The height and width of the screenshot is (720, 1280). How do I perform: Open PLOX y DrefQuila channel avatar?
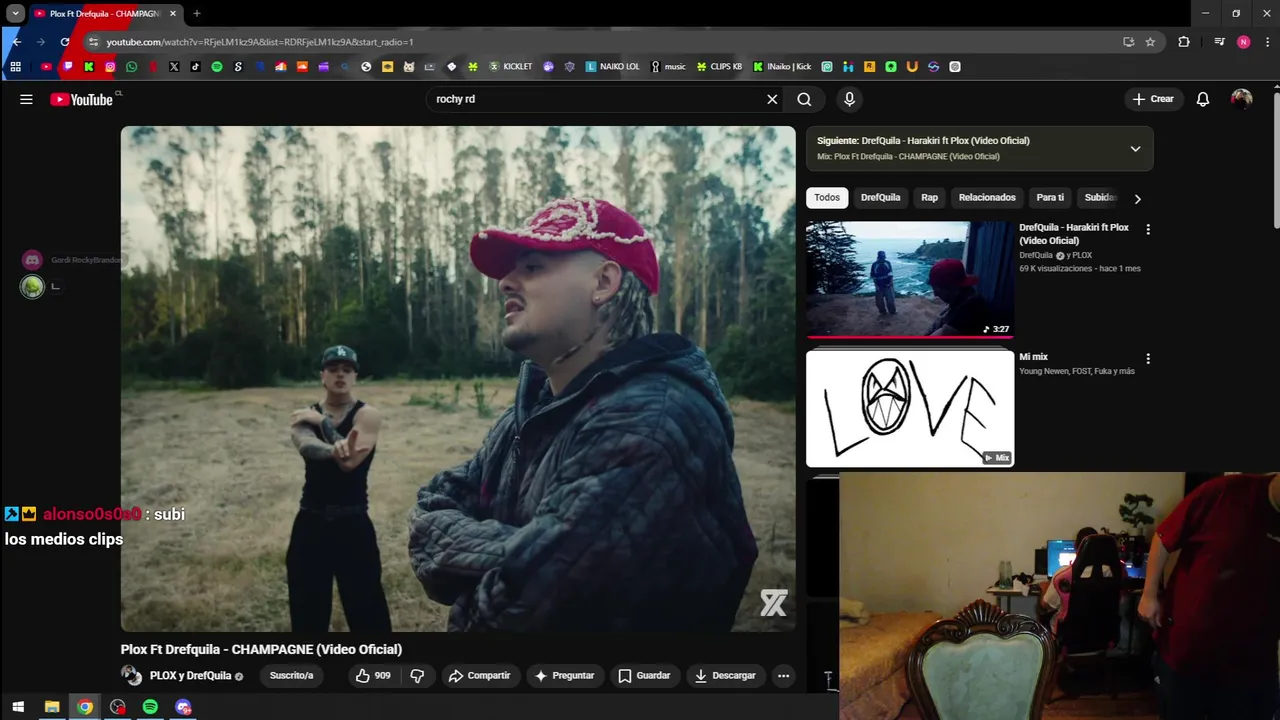click(131, 676)
